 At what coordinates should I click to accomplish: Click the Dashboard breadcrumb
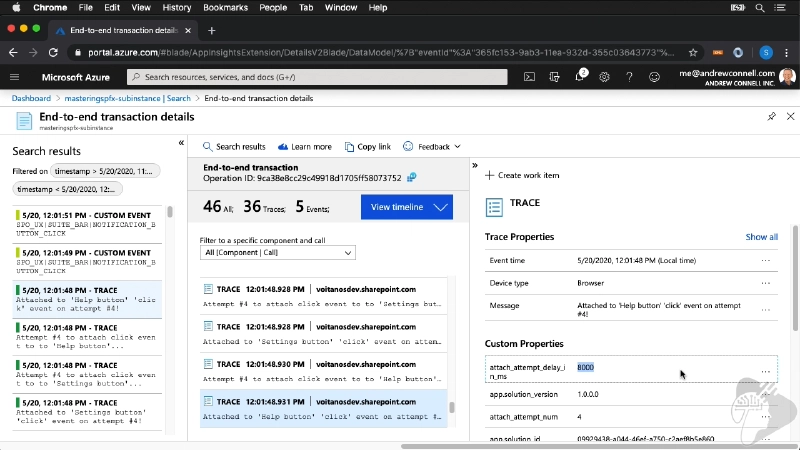click(31, 98)
